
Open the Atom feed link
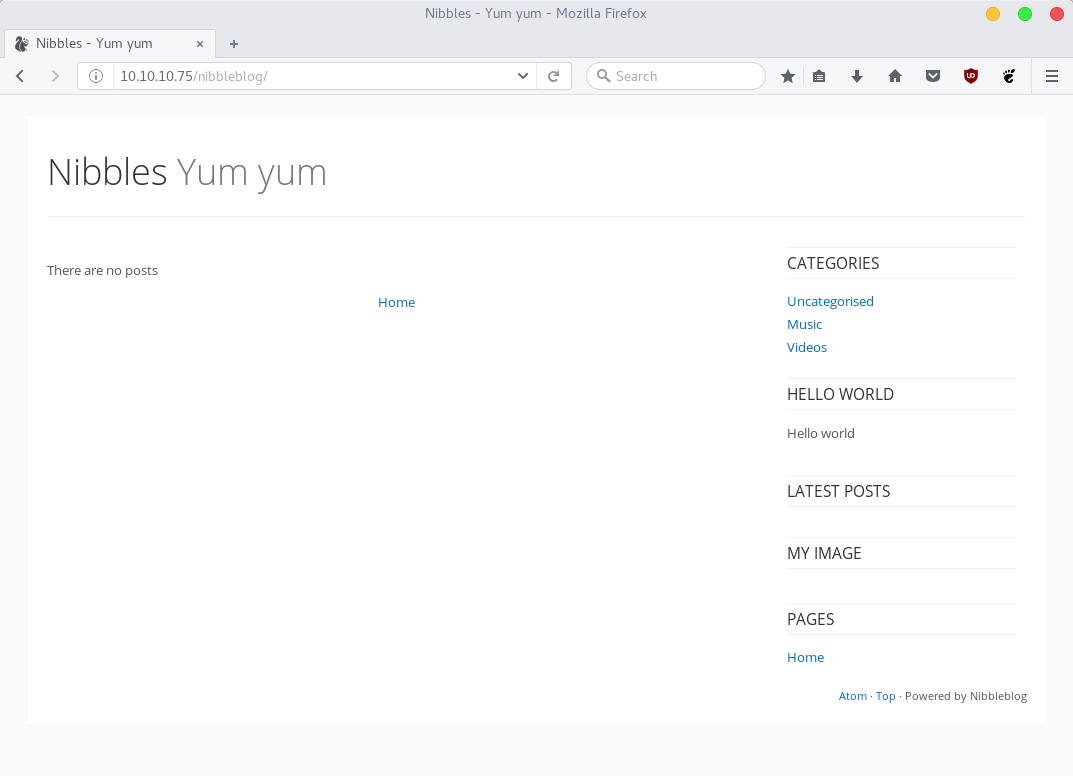853,696
